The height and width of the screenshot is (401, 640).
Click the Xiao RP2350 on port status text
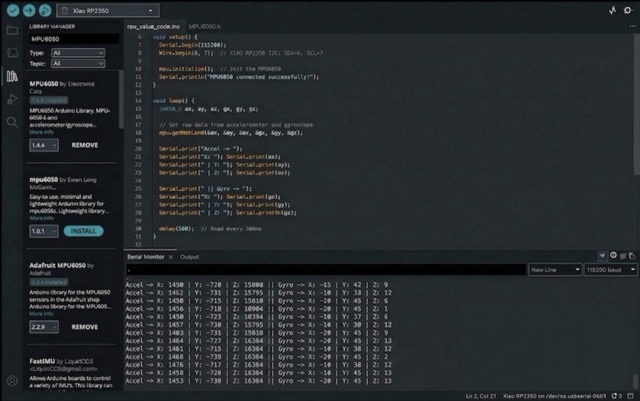click(x=554, y=396)
